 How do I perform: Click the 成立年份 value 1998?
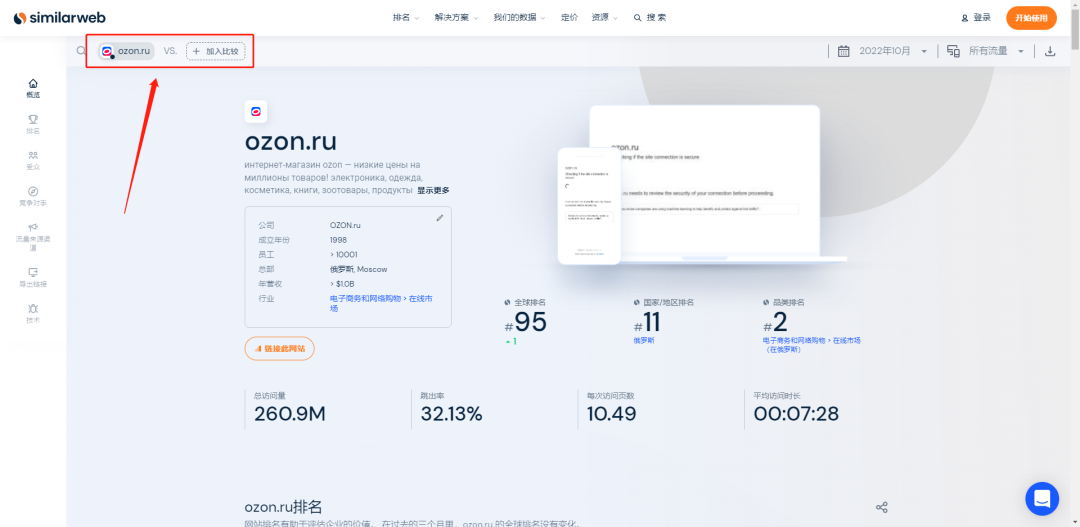tap(338, 240)
